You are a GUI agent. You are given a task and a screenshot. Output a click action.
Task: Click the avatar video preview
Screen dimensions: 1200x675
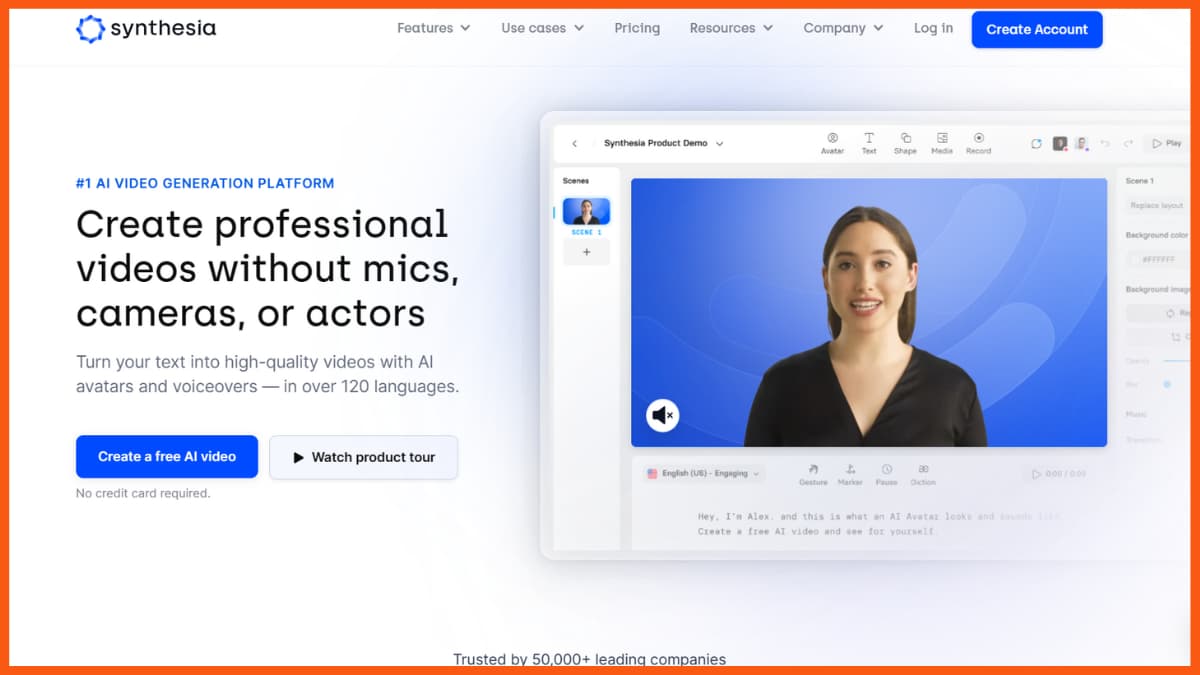click(x=869, y=312)
